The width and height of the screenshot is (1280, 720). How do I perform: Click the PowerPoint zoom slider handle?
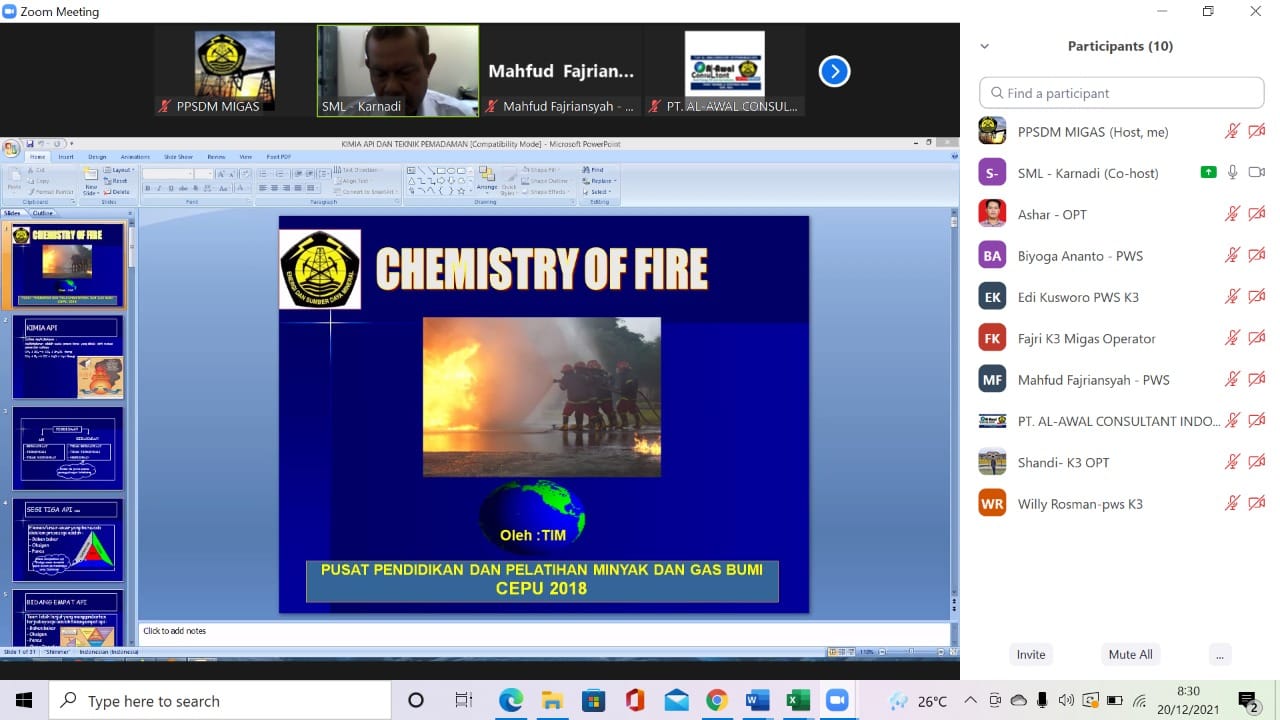pos(911,652)
